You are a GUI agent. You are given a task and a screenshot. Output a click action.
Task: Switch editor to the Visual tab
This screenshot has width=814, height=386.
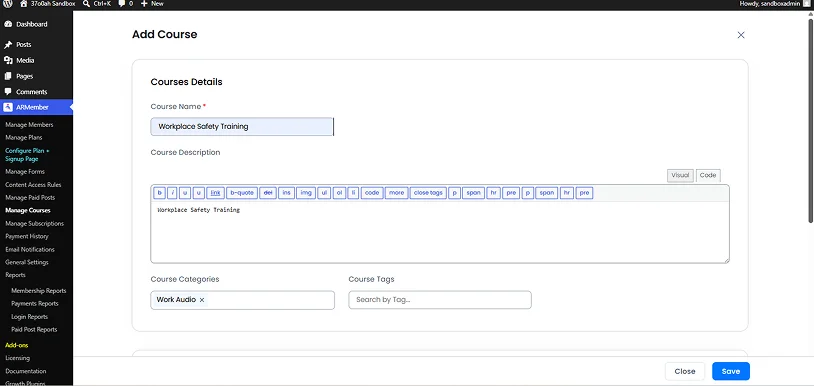coord(680,175)
